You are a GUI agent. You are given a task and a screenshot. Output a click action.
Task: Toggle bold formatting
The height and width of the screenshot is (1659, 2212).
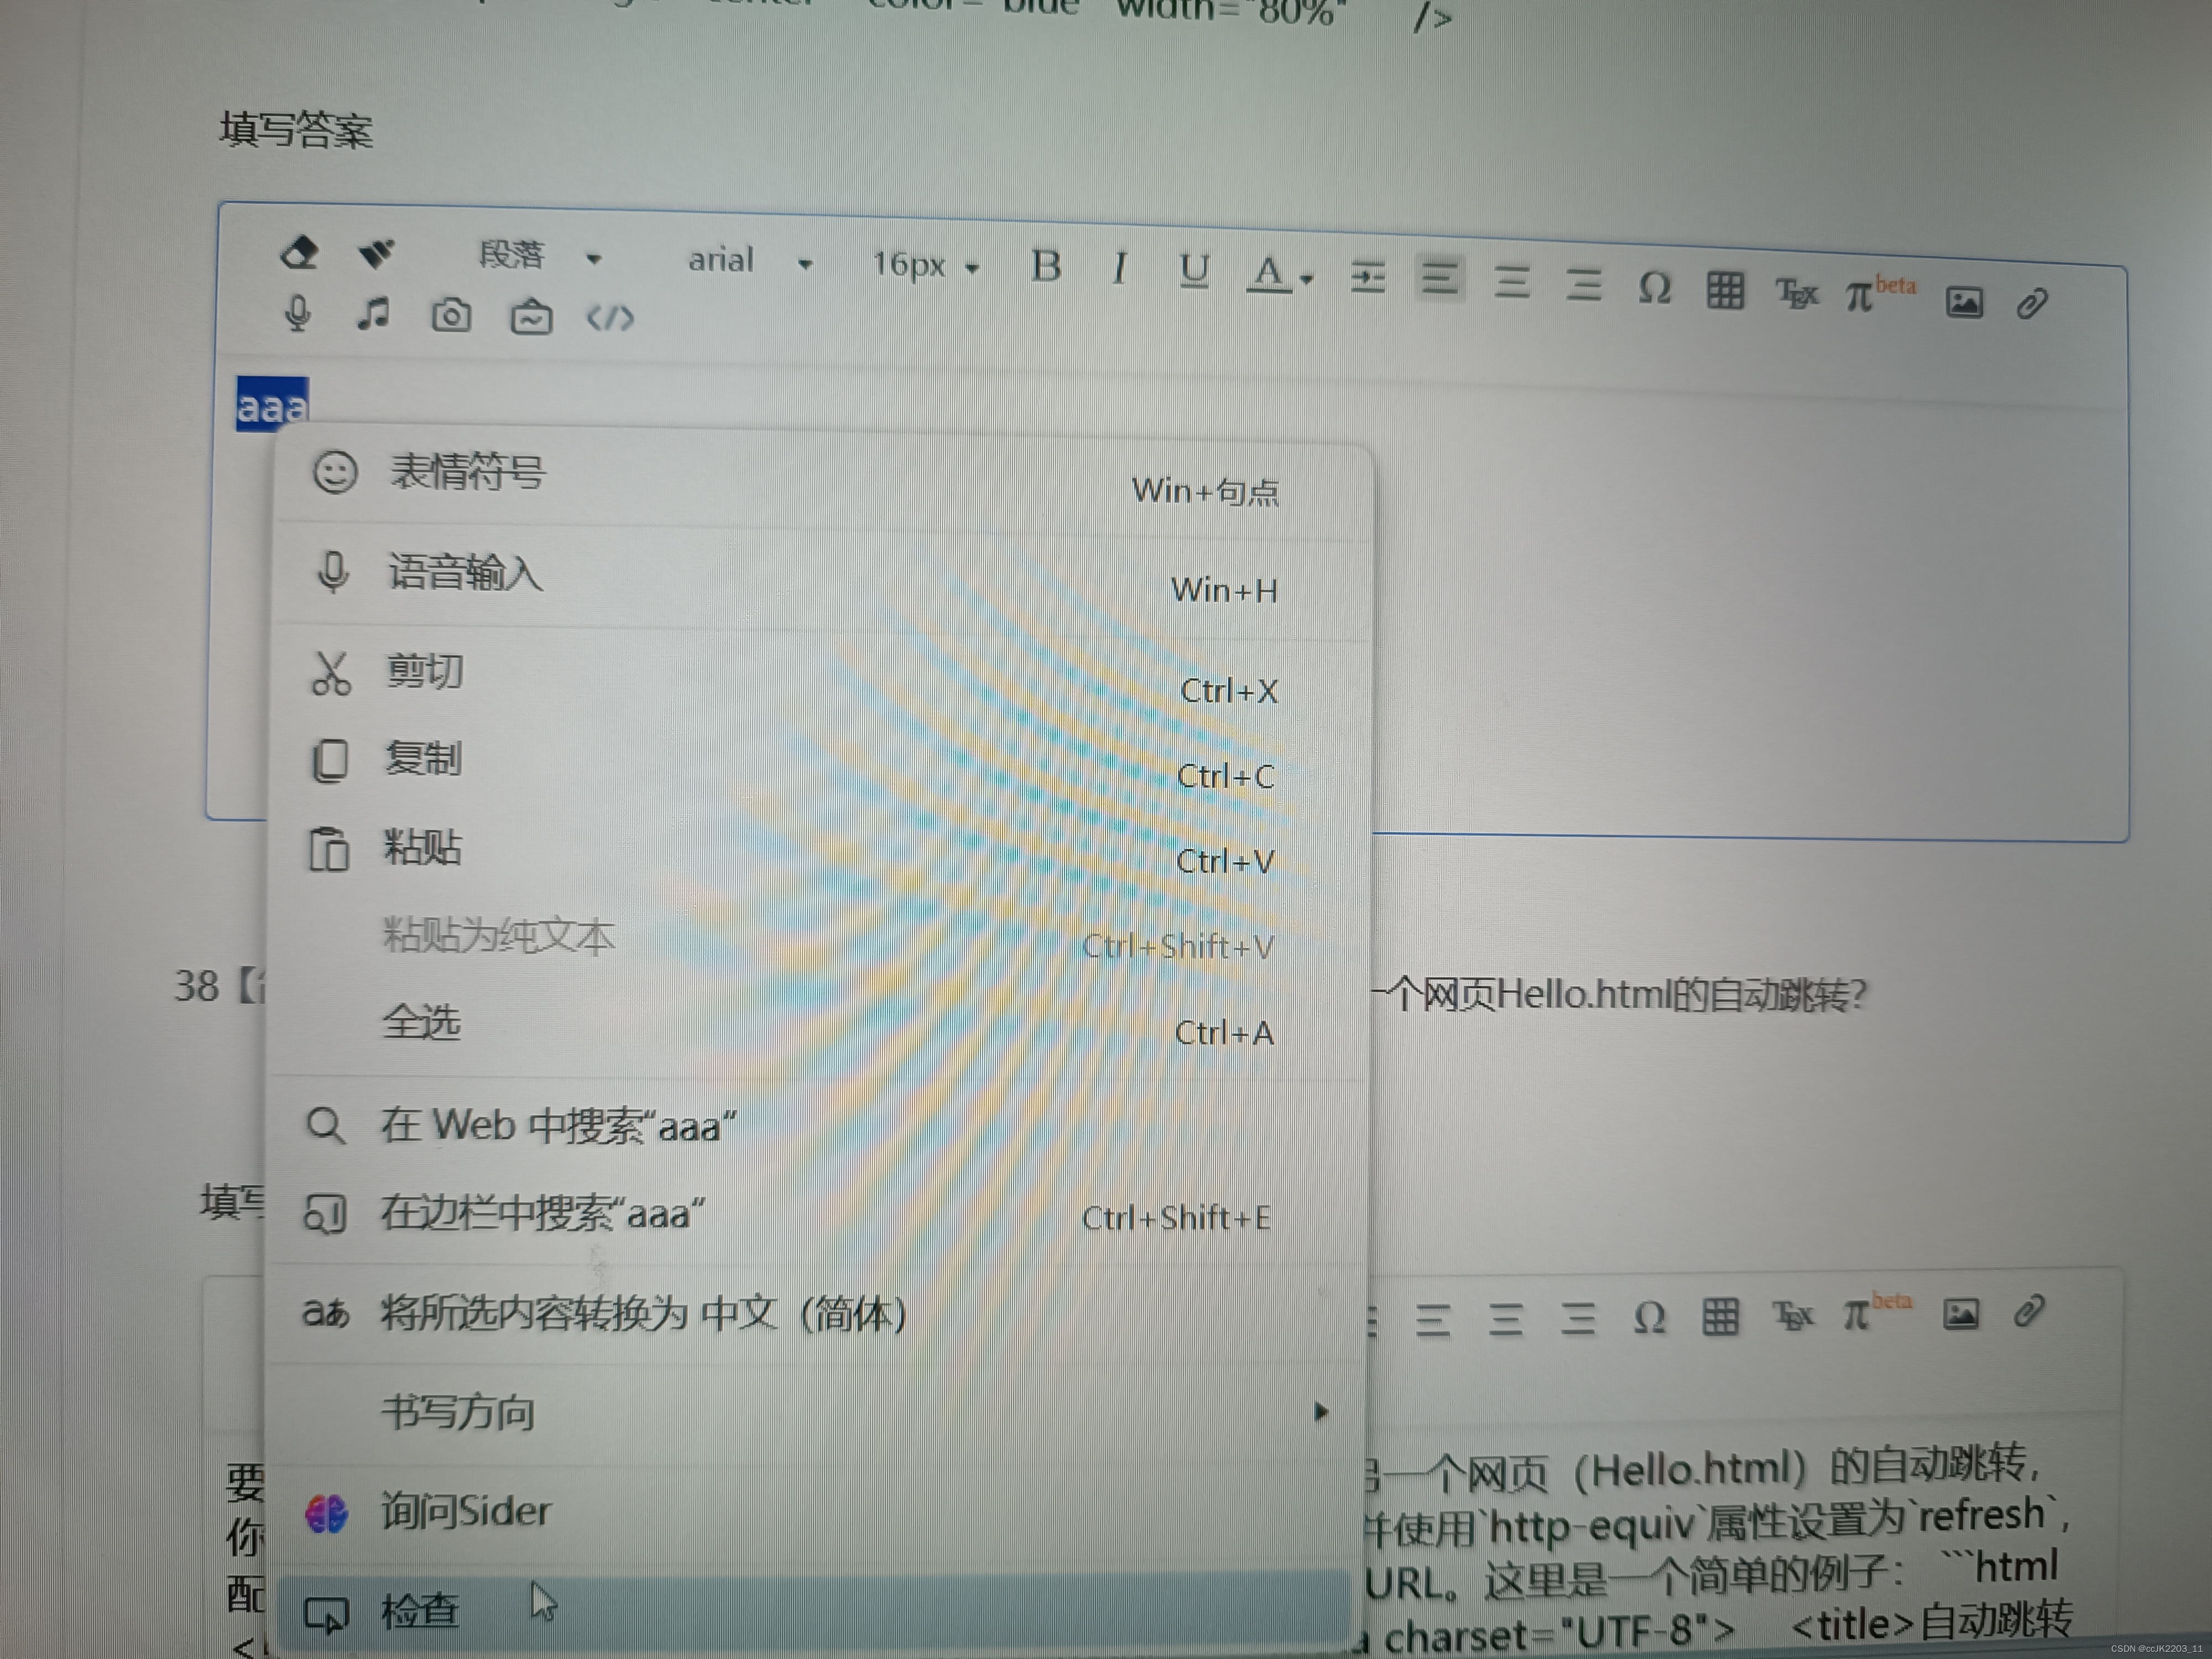(1046, 267)
